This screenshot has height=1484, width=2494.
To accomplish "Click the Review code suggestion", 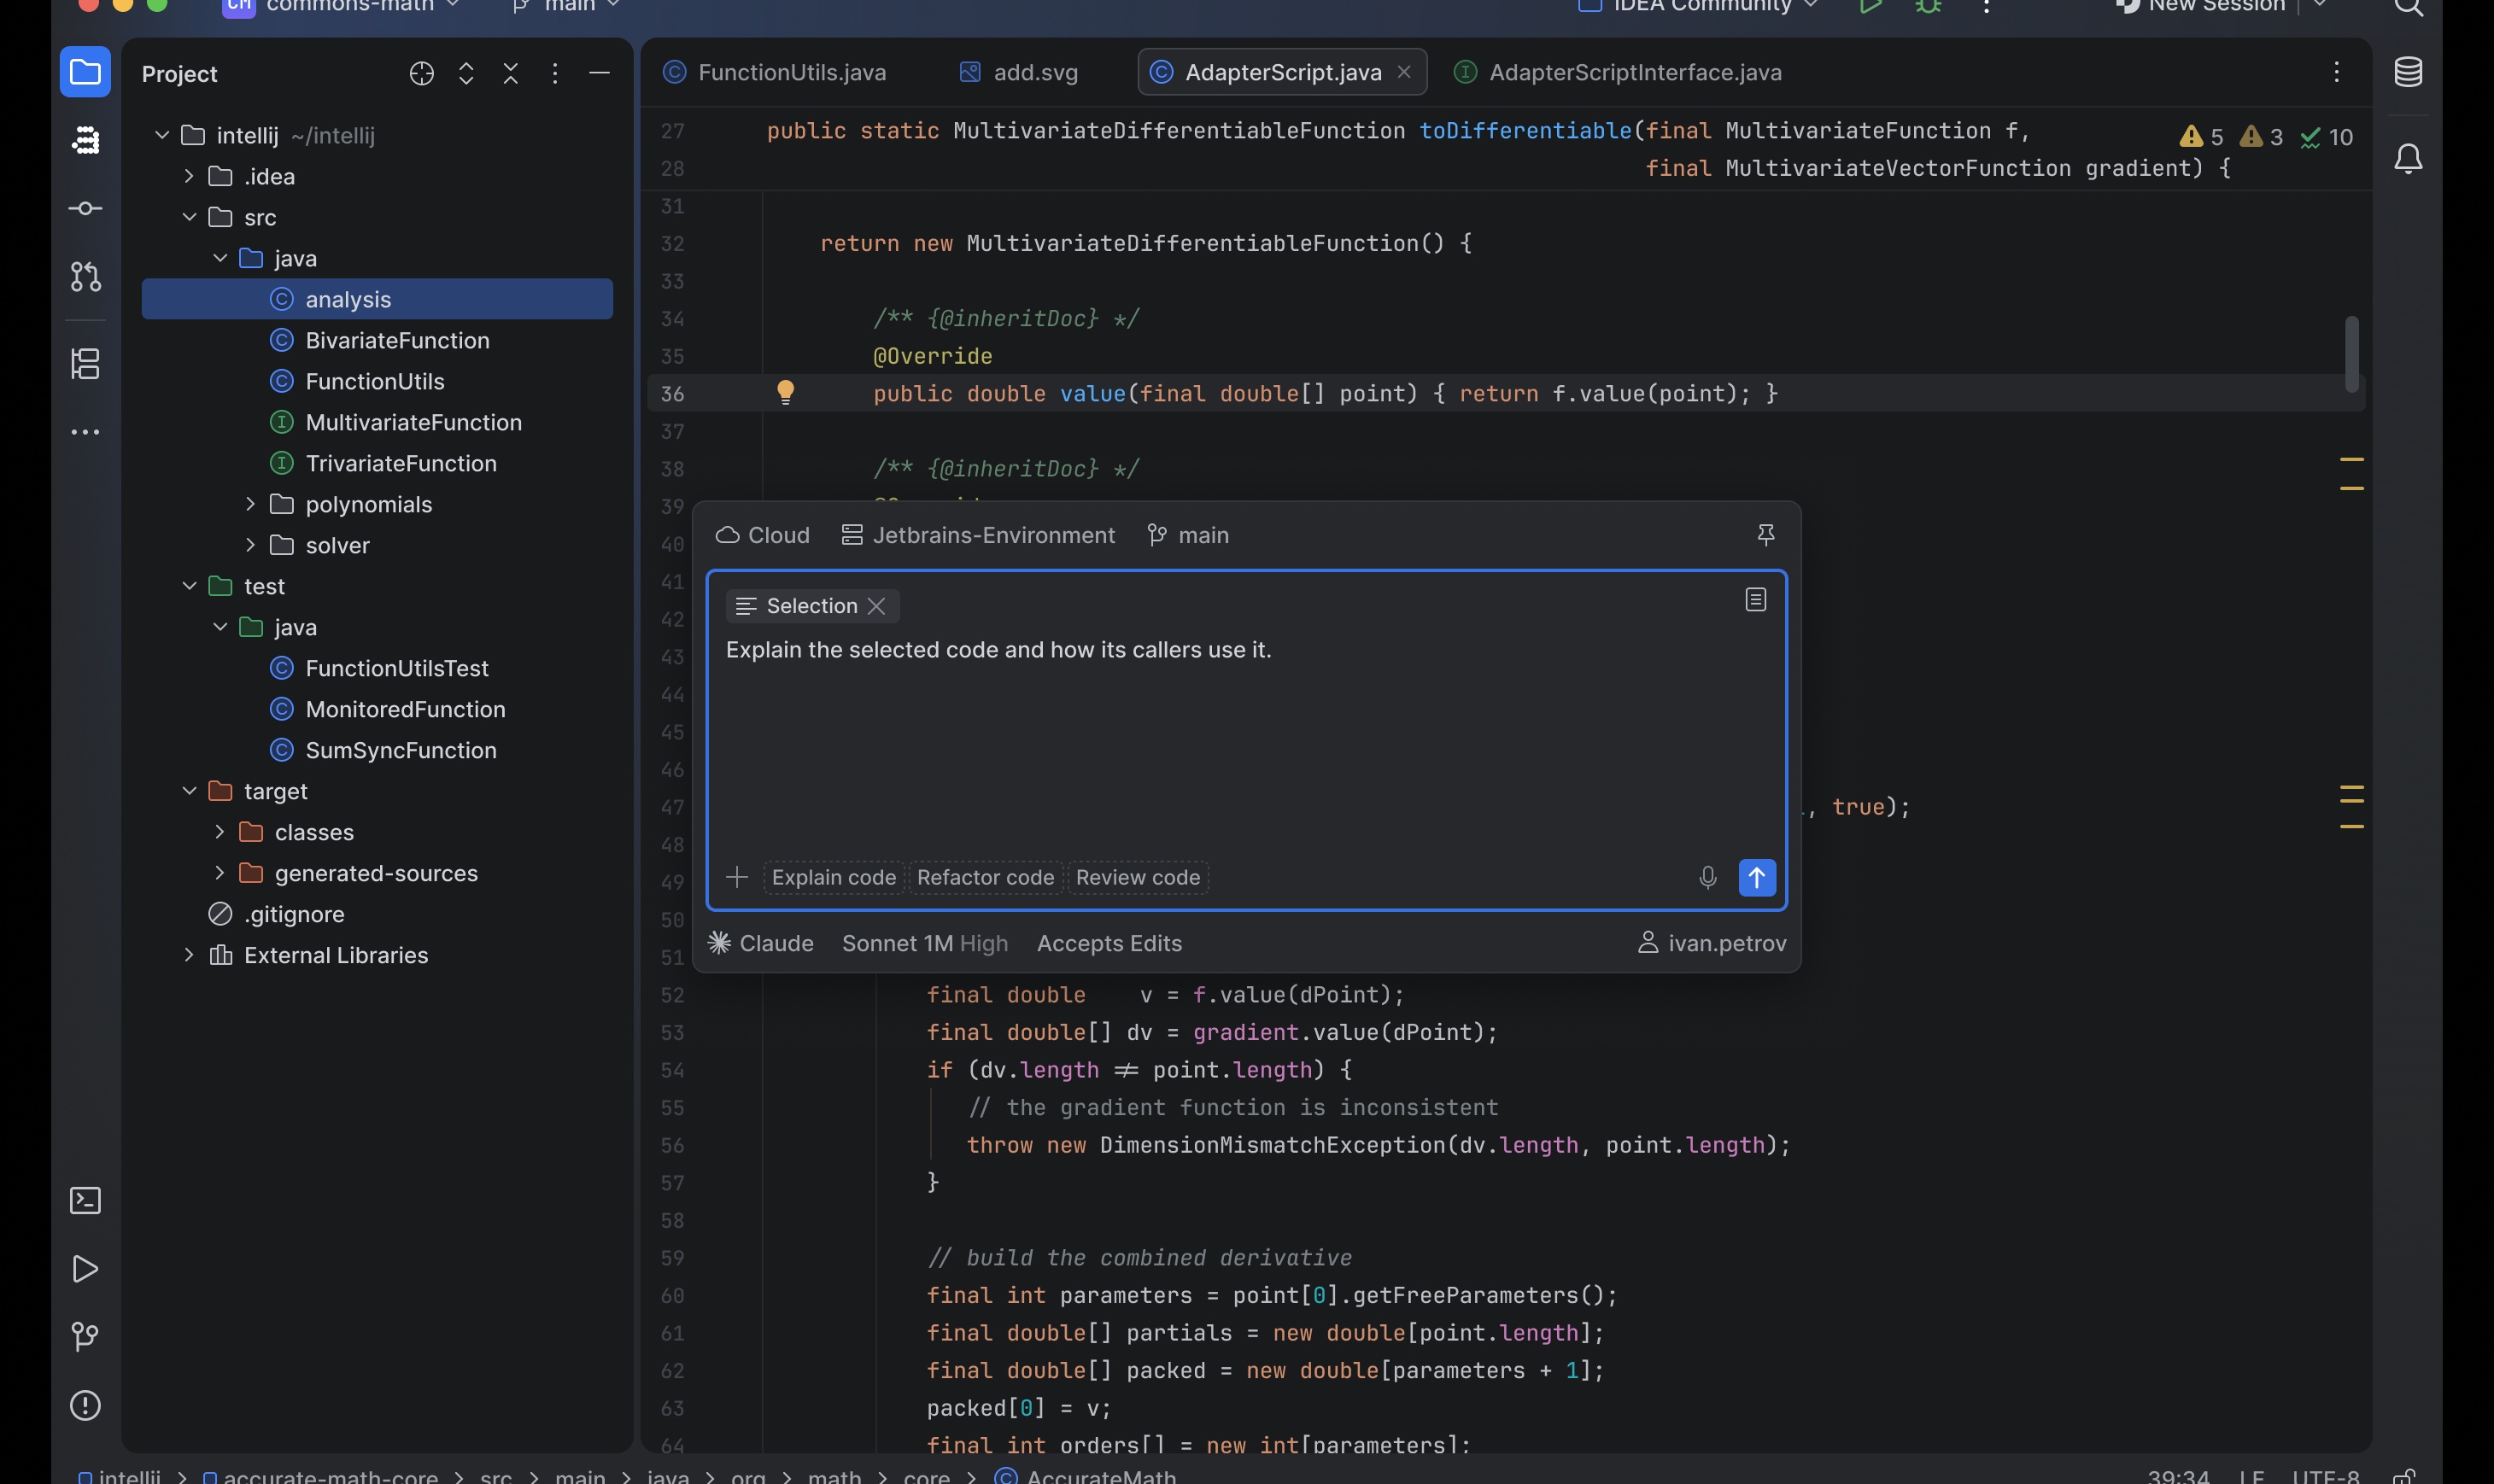I will tap(1138, 877).
